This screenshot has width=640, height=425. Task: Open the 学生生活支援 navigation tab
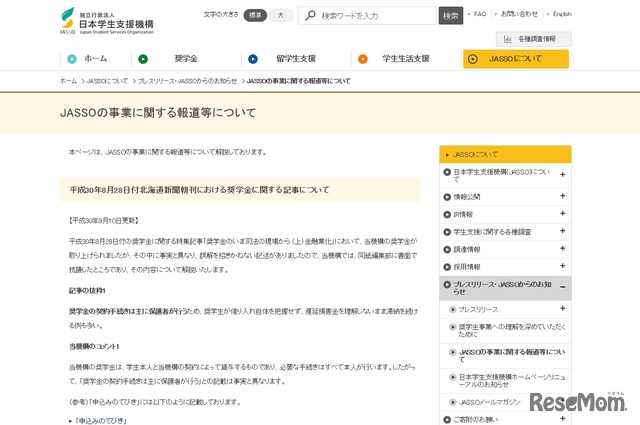click(406, 58)
